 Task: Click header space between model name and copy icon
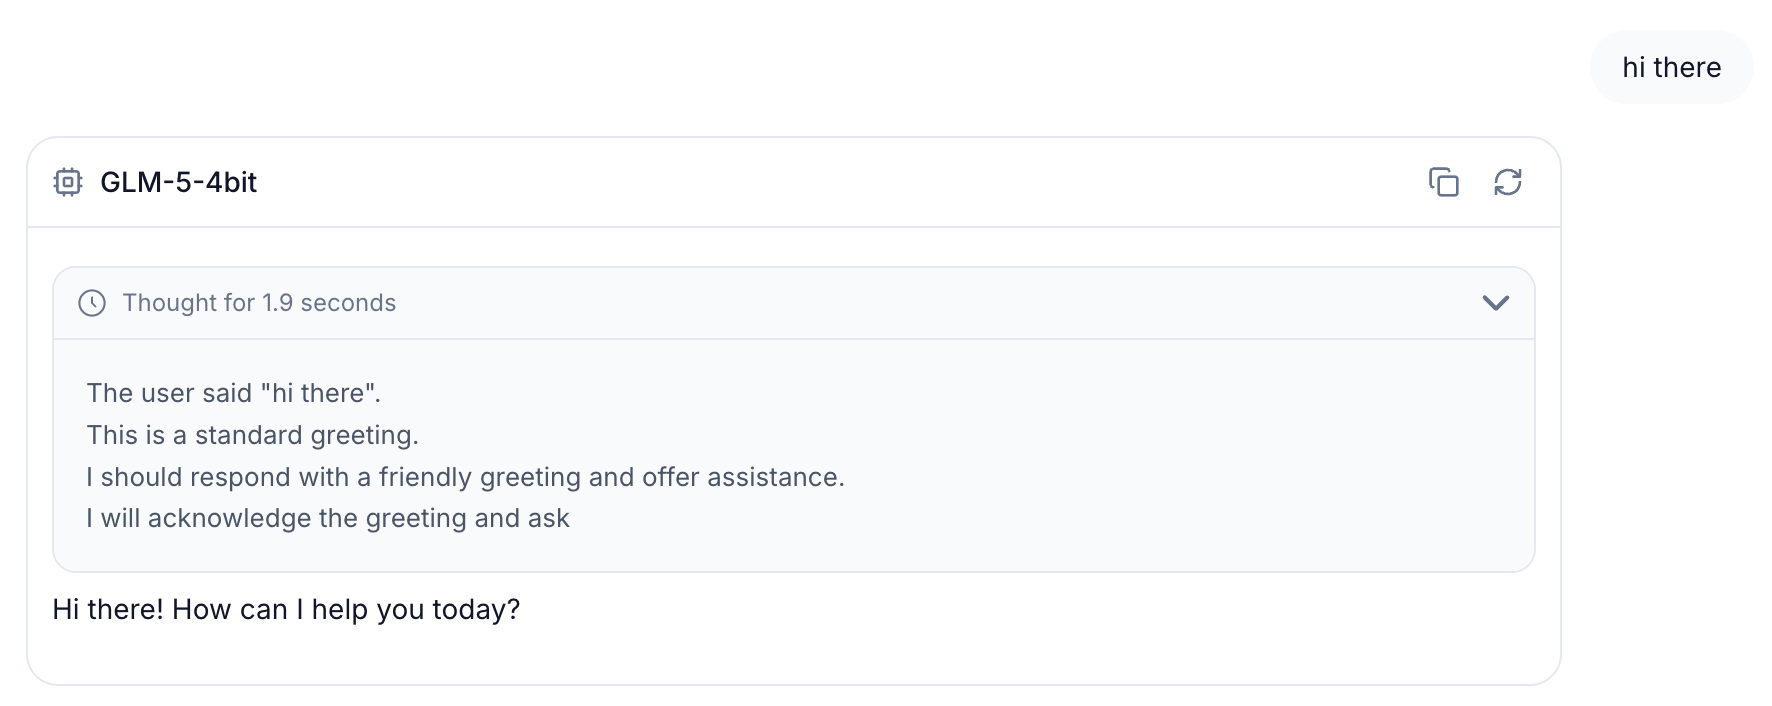[x=840, y=182]
